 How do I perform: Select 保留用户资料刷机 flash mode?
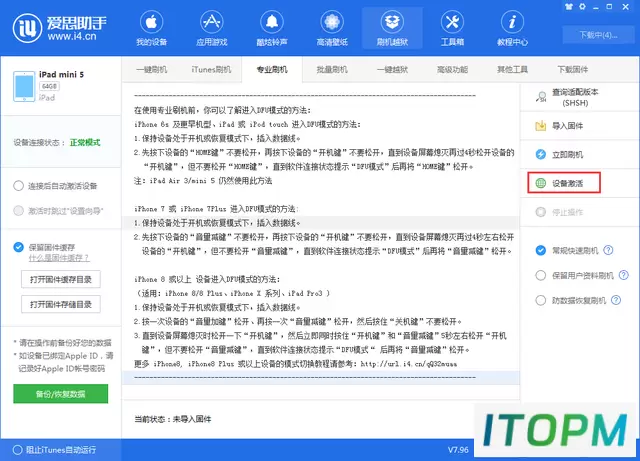click(x=540, y=275)
